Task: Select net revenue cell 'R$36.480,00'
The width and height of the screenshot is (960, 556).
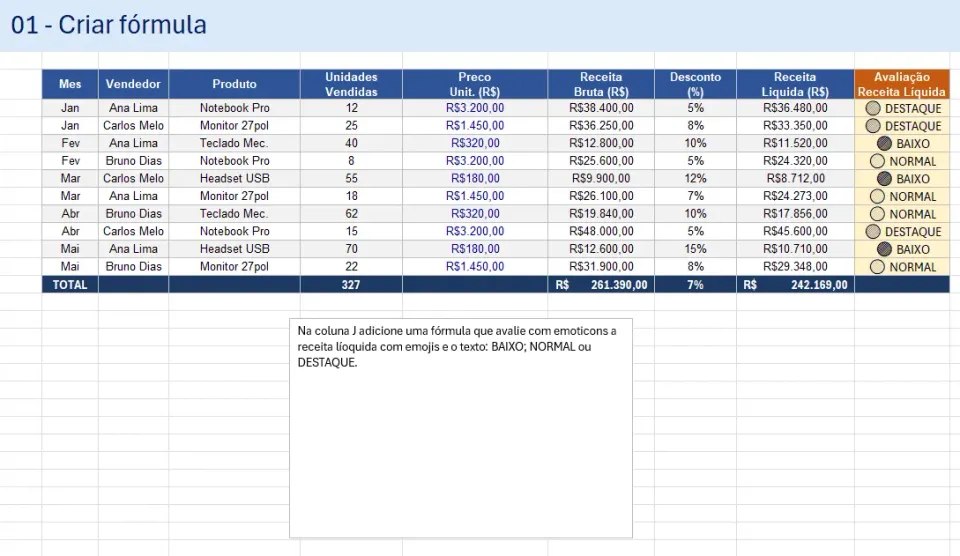Action: click(795, 108)
